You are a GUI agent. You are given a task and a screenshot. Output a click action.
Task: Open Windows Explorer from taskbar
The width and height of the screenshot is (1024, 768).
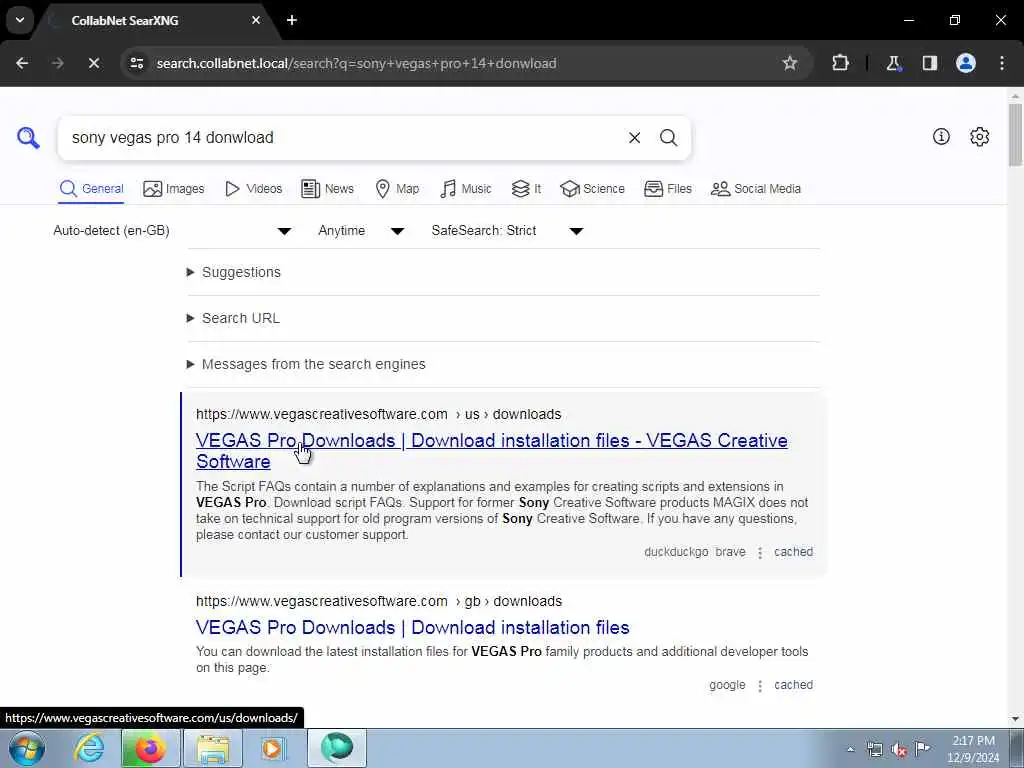point(213,748)
